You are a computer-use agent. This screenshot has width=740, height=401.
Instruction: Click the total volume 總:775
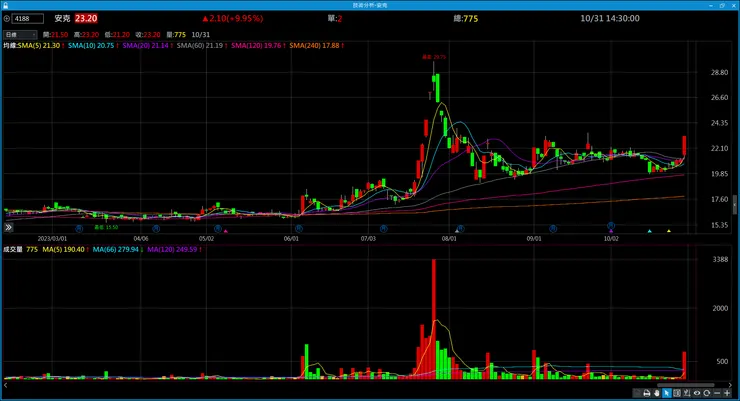tap(465, 18)
